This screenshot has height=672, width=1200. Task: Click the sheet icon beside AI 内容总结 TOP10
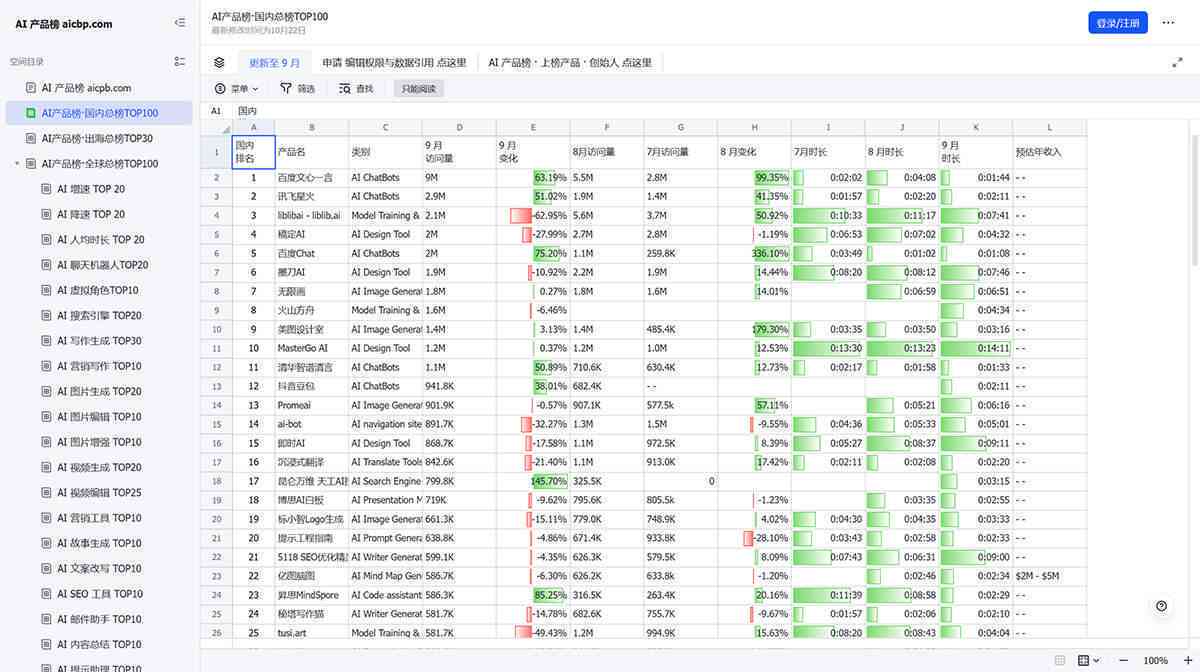tap(46, 644)
